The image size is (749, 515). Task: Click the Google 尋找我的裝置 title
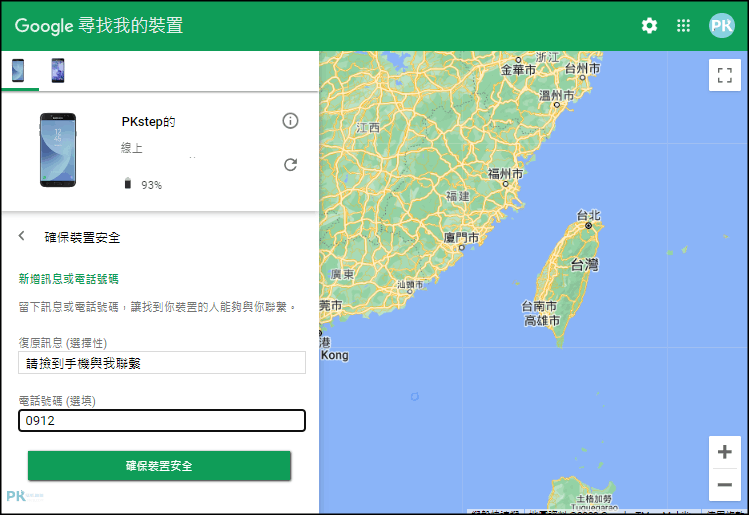99,25
